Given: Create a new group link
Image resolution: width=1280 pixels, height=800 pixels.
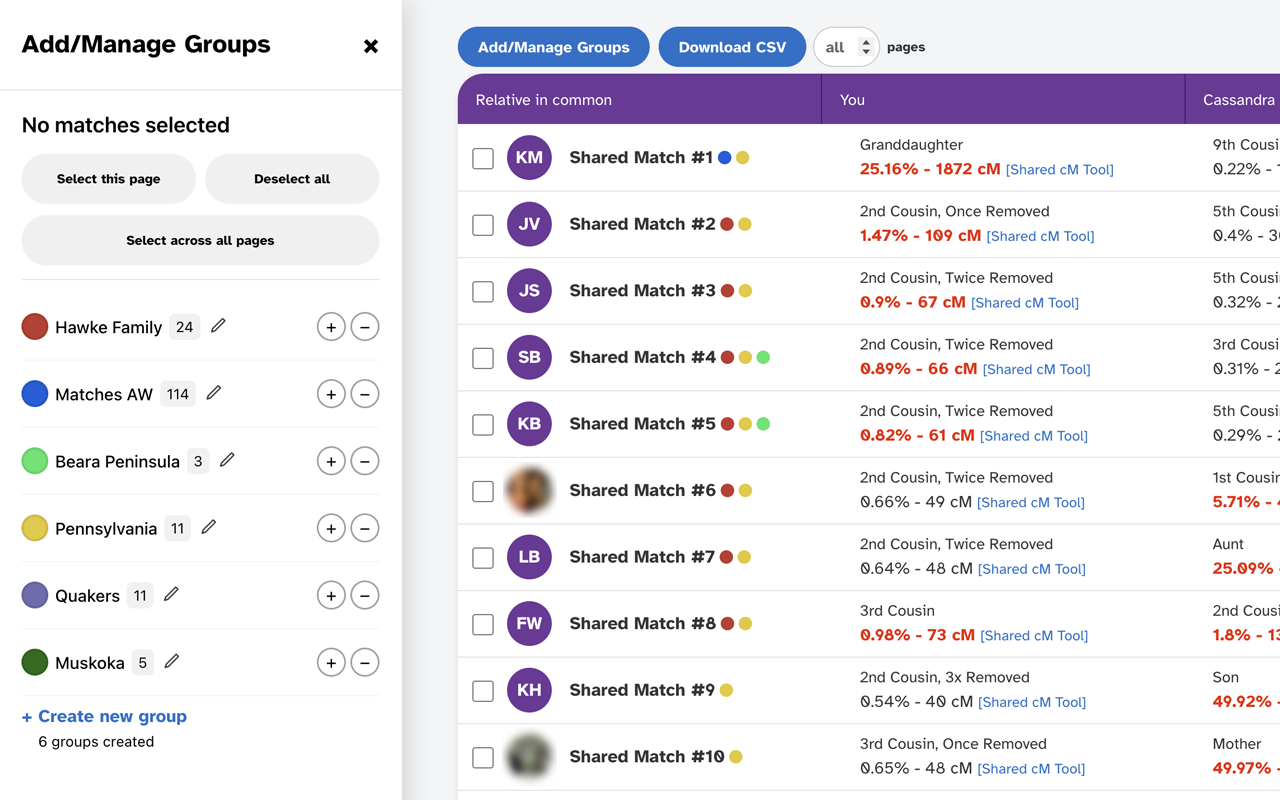Looking at the screenshot, I should (x=104, y=716).
